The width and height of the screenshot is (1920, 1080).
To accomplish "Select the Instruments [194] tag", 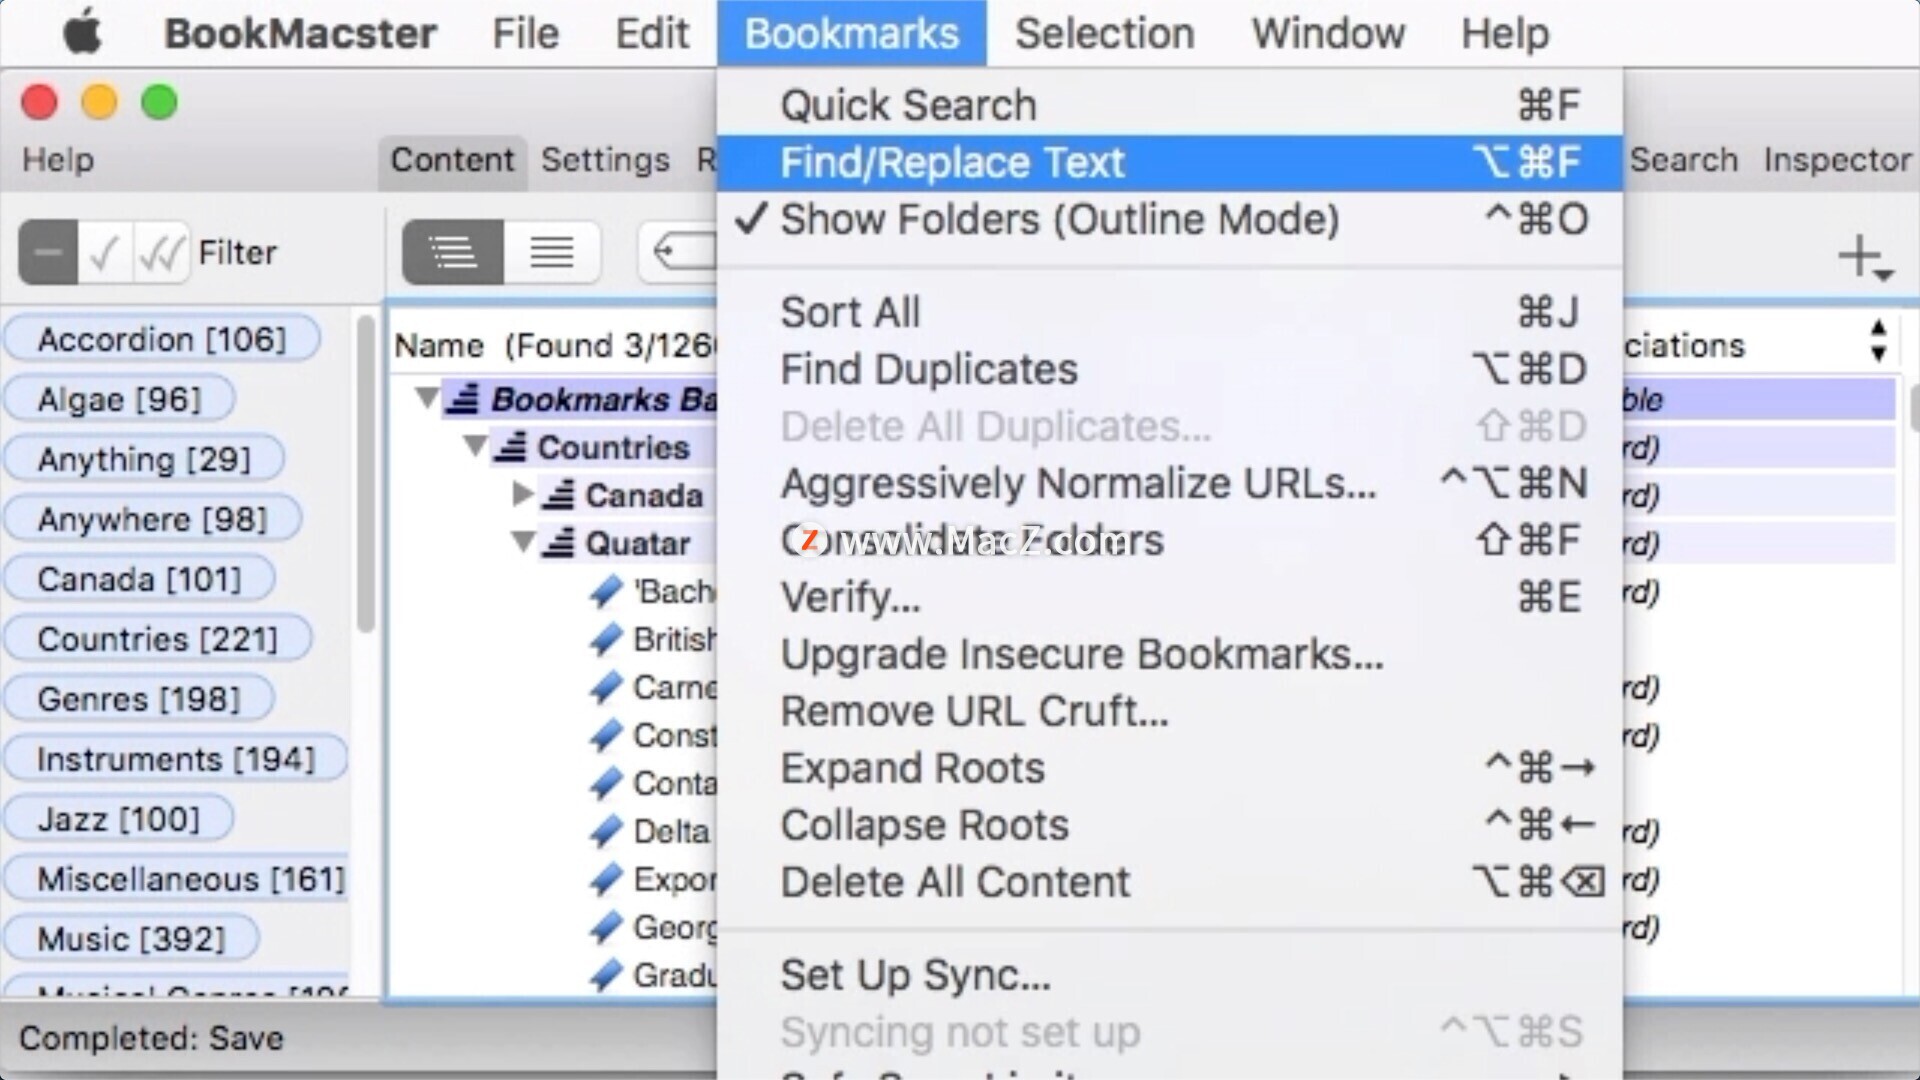I will click(x=175, y=759).
